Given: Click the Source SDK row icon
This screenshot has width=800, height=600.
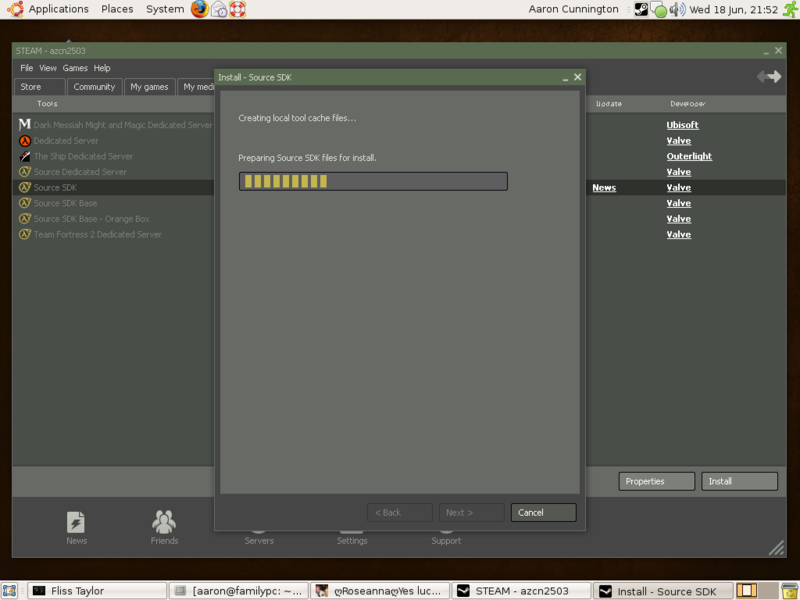Looking at the screenshot, I should [x=24, y=187].
